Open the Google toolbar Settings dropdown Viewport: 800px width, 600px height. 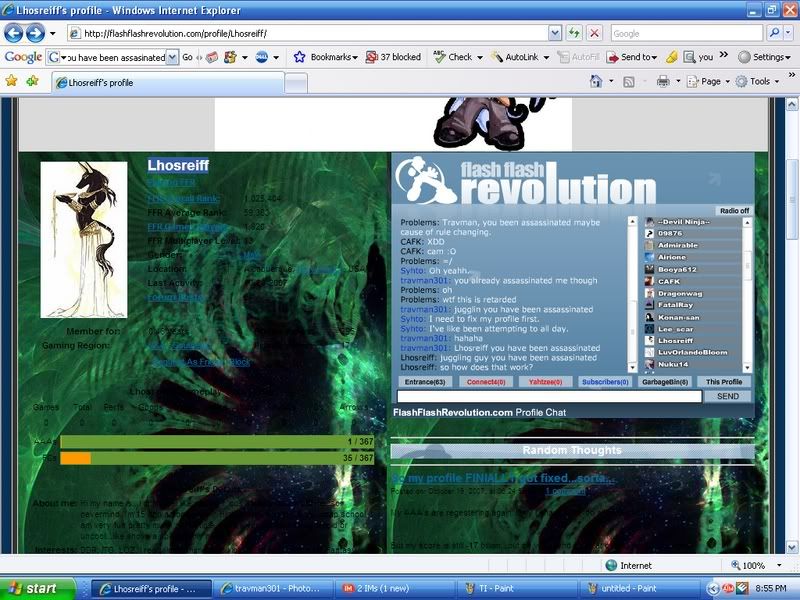pos(764,57)
